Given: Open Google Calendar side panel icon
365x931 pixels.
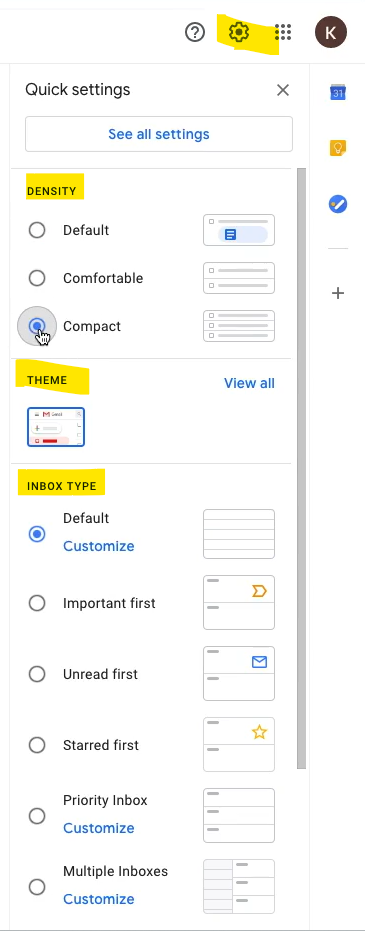Looking at the screenshot, I should click(338, 92).
